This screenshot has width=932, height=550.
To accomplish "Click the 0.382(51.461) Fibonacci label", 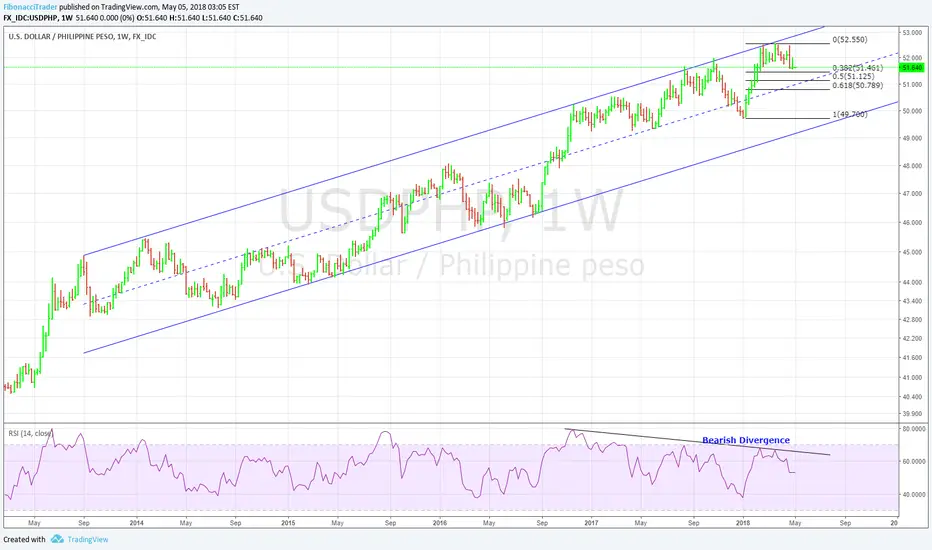I will click(x=858, y=68).
